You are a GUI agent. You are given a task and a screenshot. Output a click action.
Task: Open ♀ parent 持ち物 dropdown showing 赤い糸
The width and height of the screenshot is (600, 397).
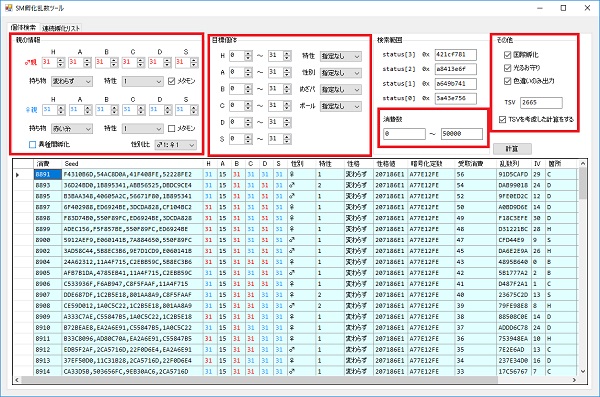pyautogui.click(x=72, y=129)
